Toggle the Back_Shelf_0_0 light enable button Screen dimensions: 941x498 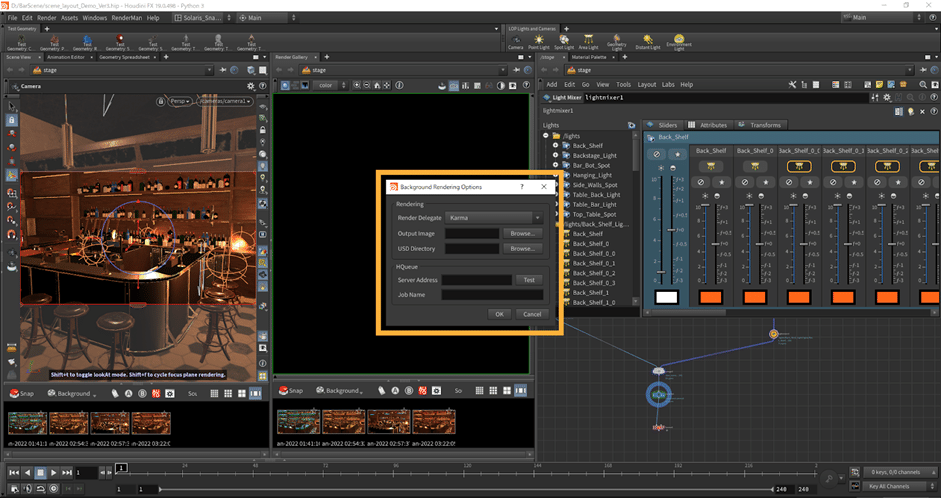click(x=798, y=166)
